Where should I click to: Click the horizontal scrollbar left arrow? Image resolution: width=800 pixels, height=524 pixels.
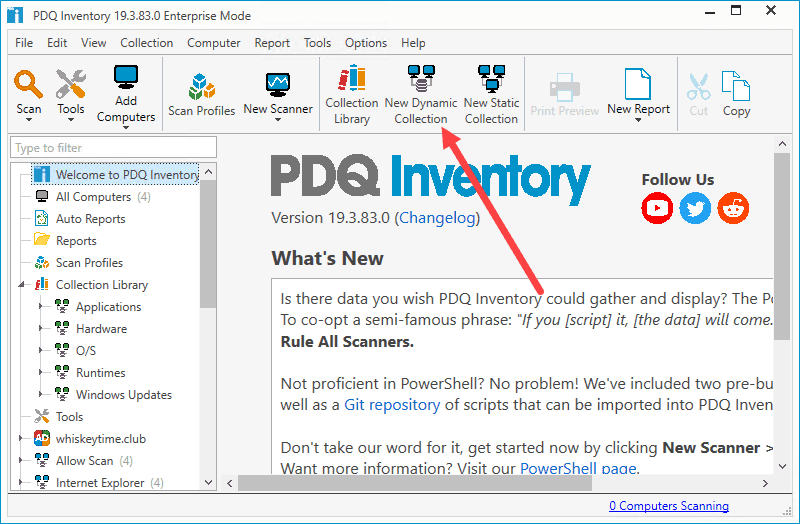(230, 483)
